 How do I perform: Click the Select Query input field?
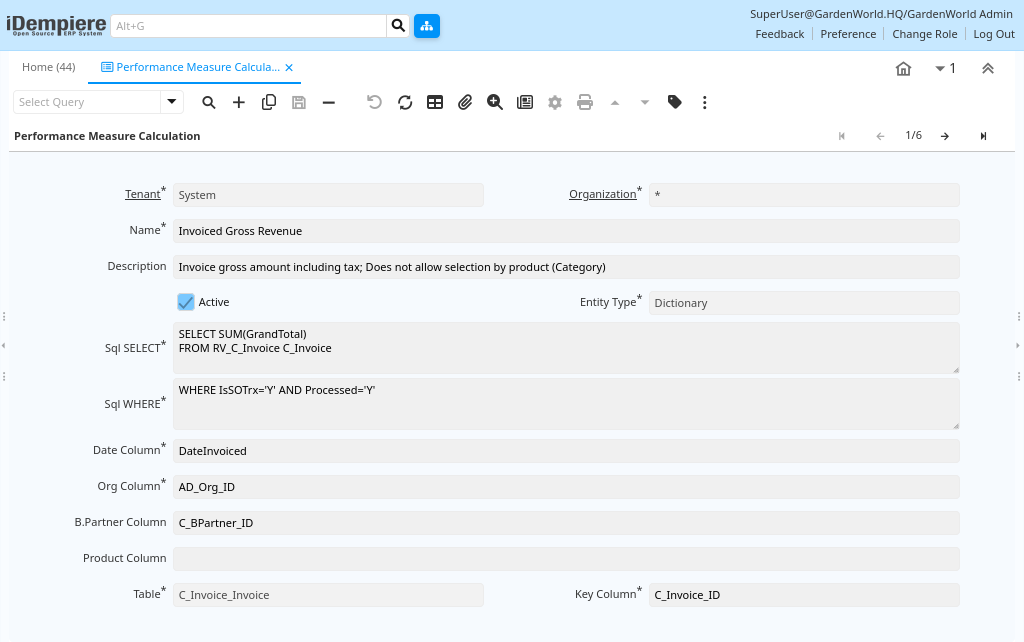(x=87, y=102)
